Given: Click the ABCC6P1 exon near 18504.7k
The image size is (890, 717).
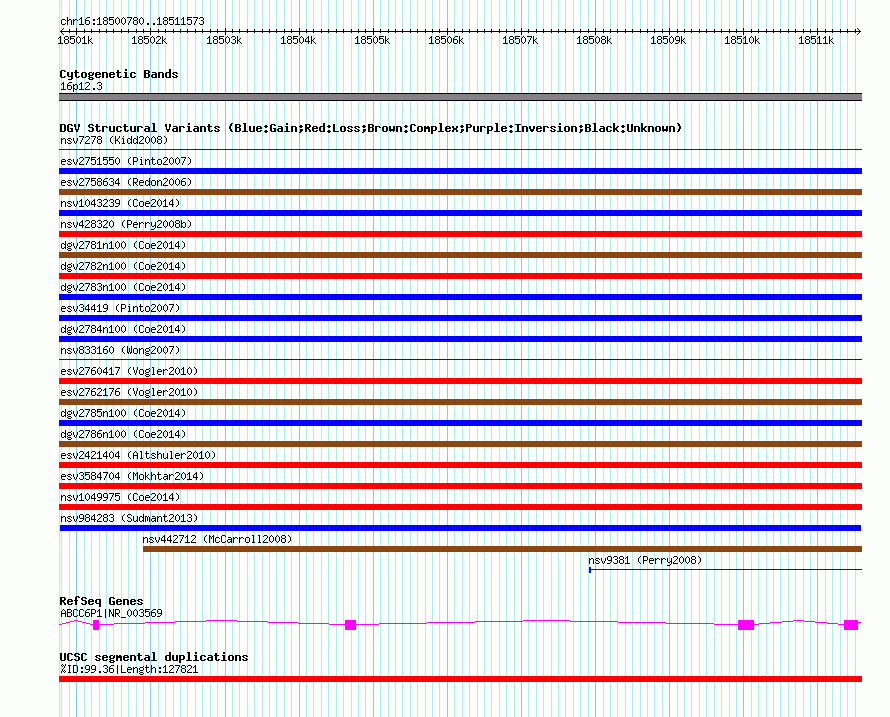Looking at the screenshot, I should [x=350, y=625].
